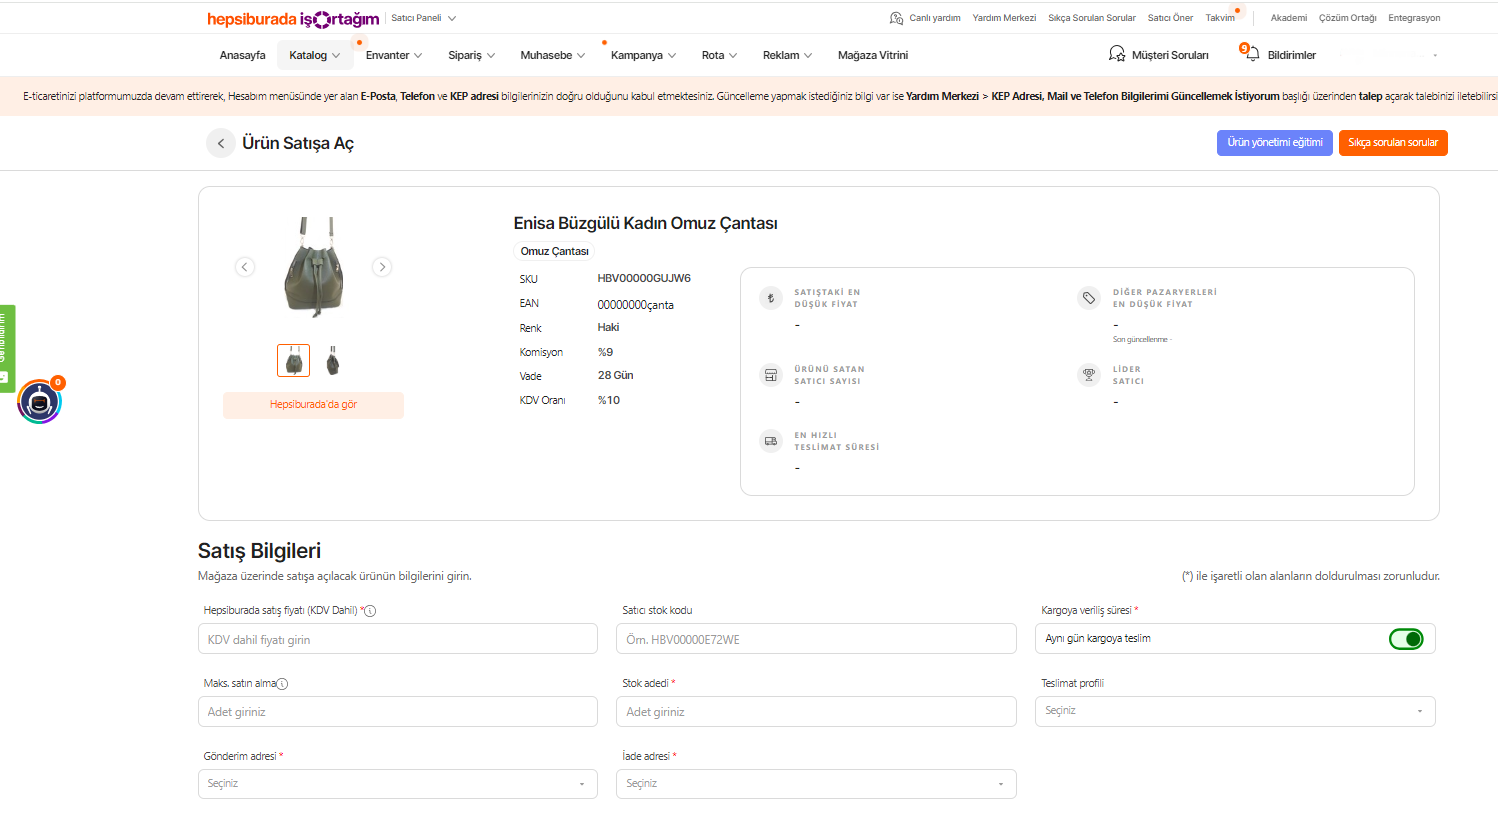The width and height of the screenshot is (1498, 831).
Task: Click the main product bag image
Action: point(314,267)
